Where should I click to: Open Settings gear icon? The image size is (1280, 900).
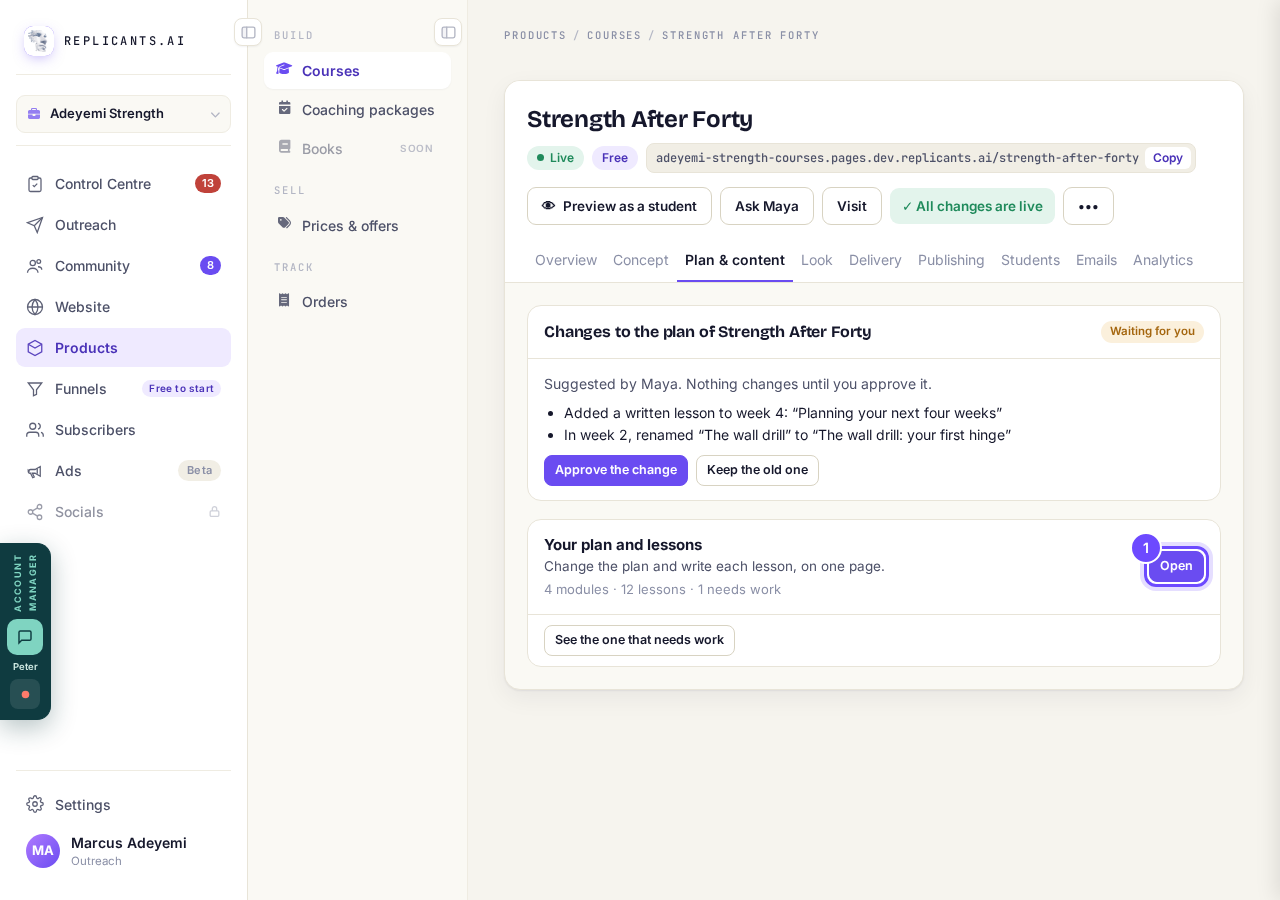(35, 804)
